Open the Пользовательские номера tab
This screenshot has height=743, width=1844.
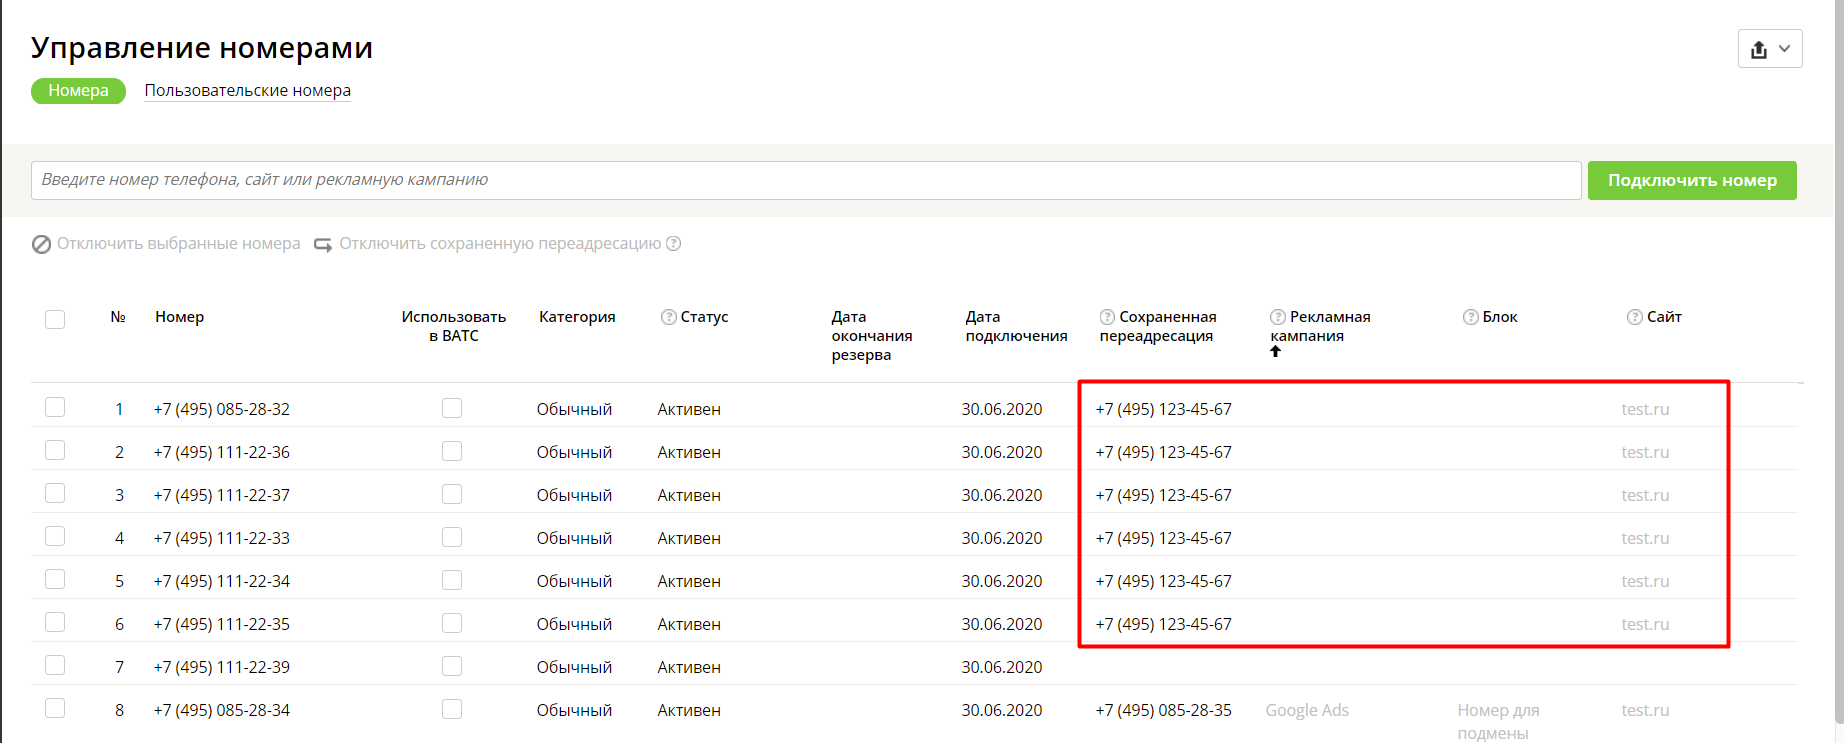tap(247, 91)
